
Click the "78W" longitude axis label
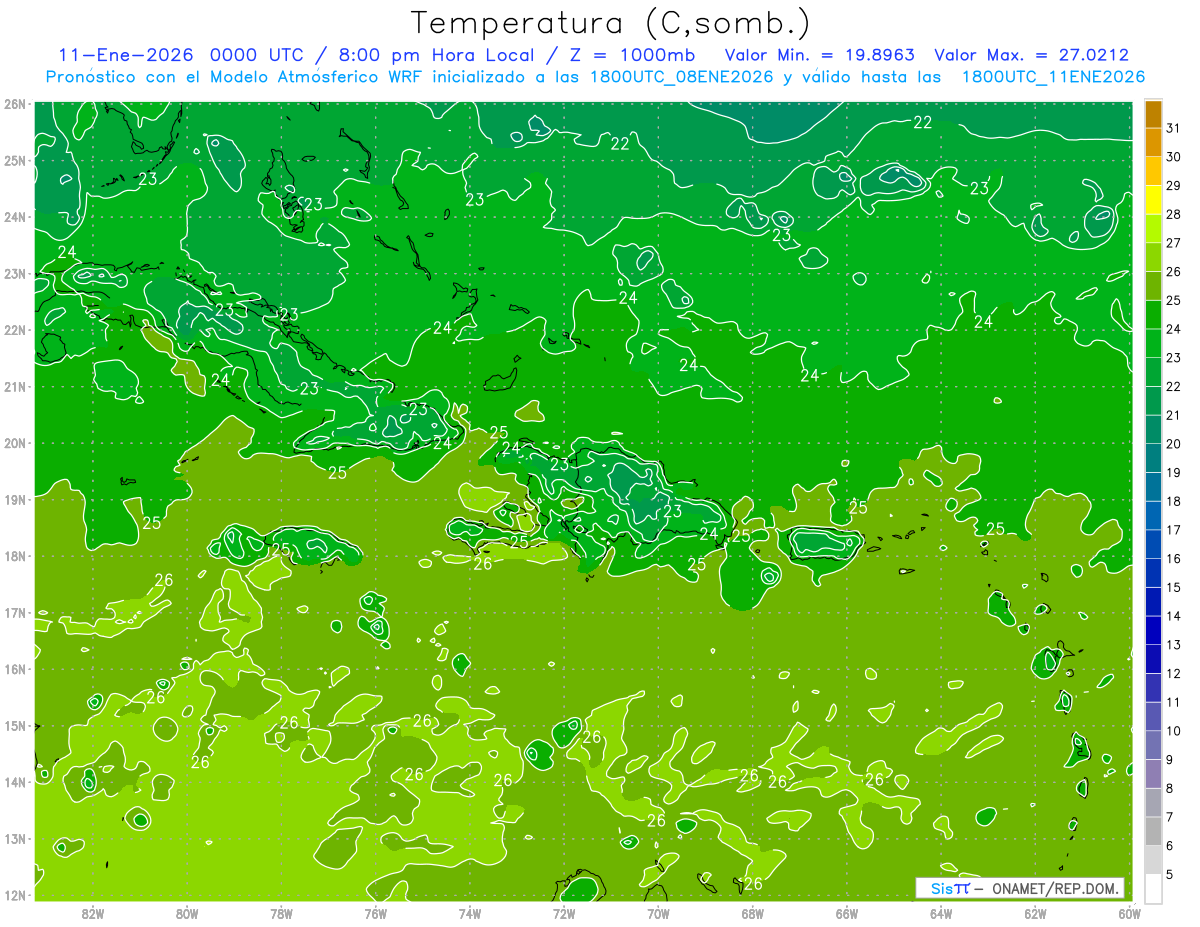[x=281, y=913]
